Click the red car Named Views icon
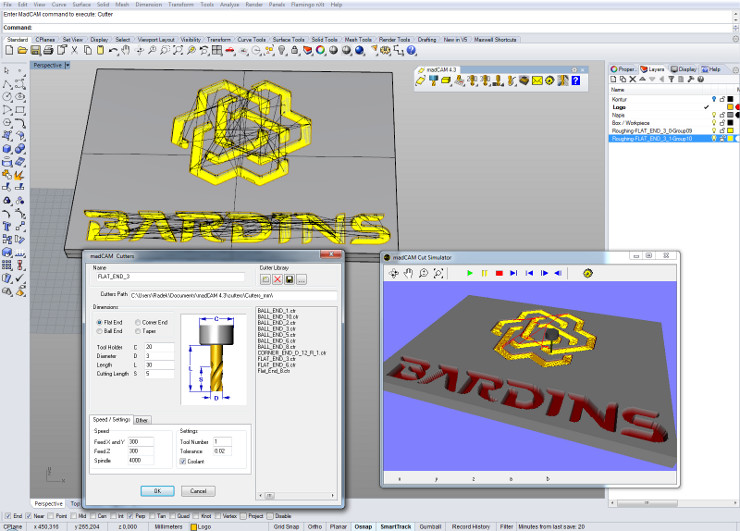740x531 pixels. 230,50
